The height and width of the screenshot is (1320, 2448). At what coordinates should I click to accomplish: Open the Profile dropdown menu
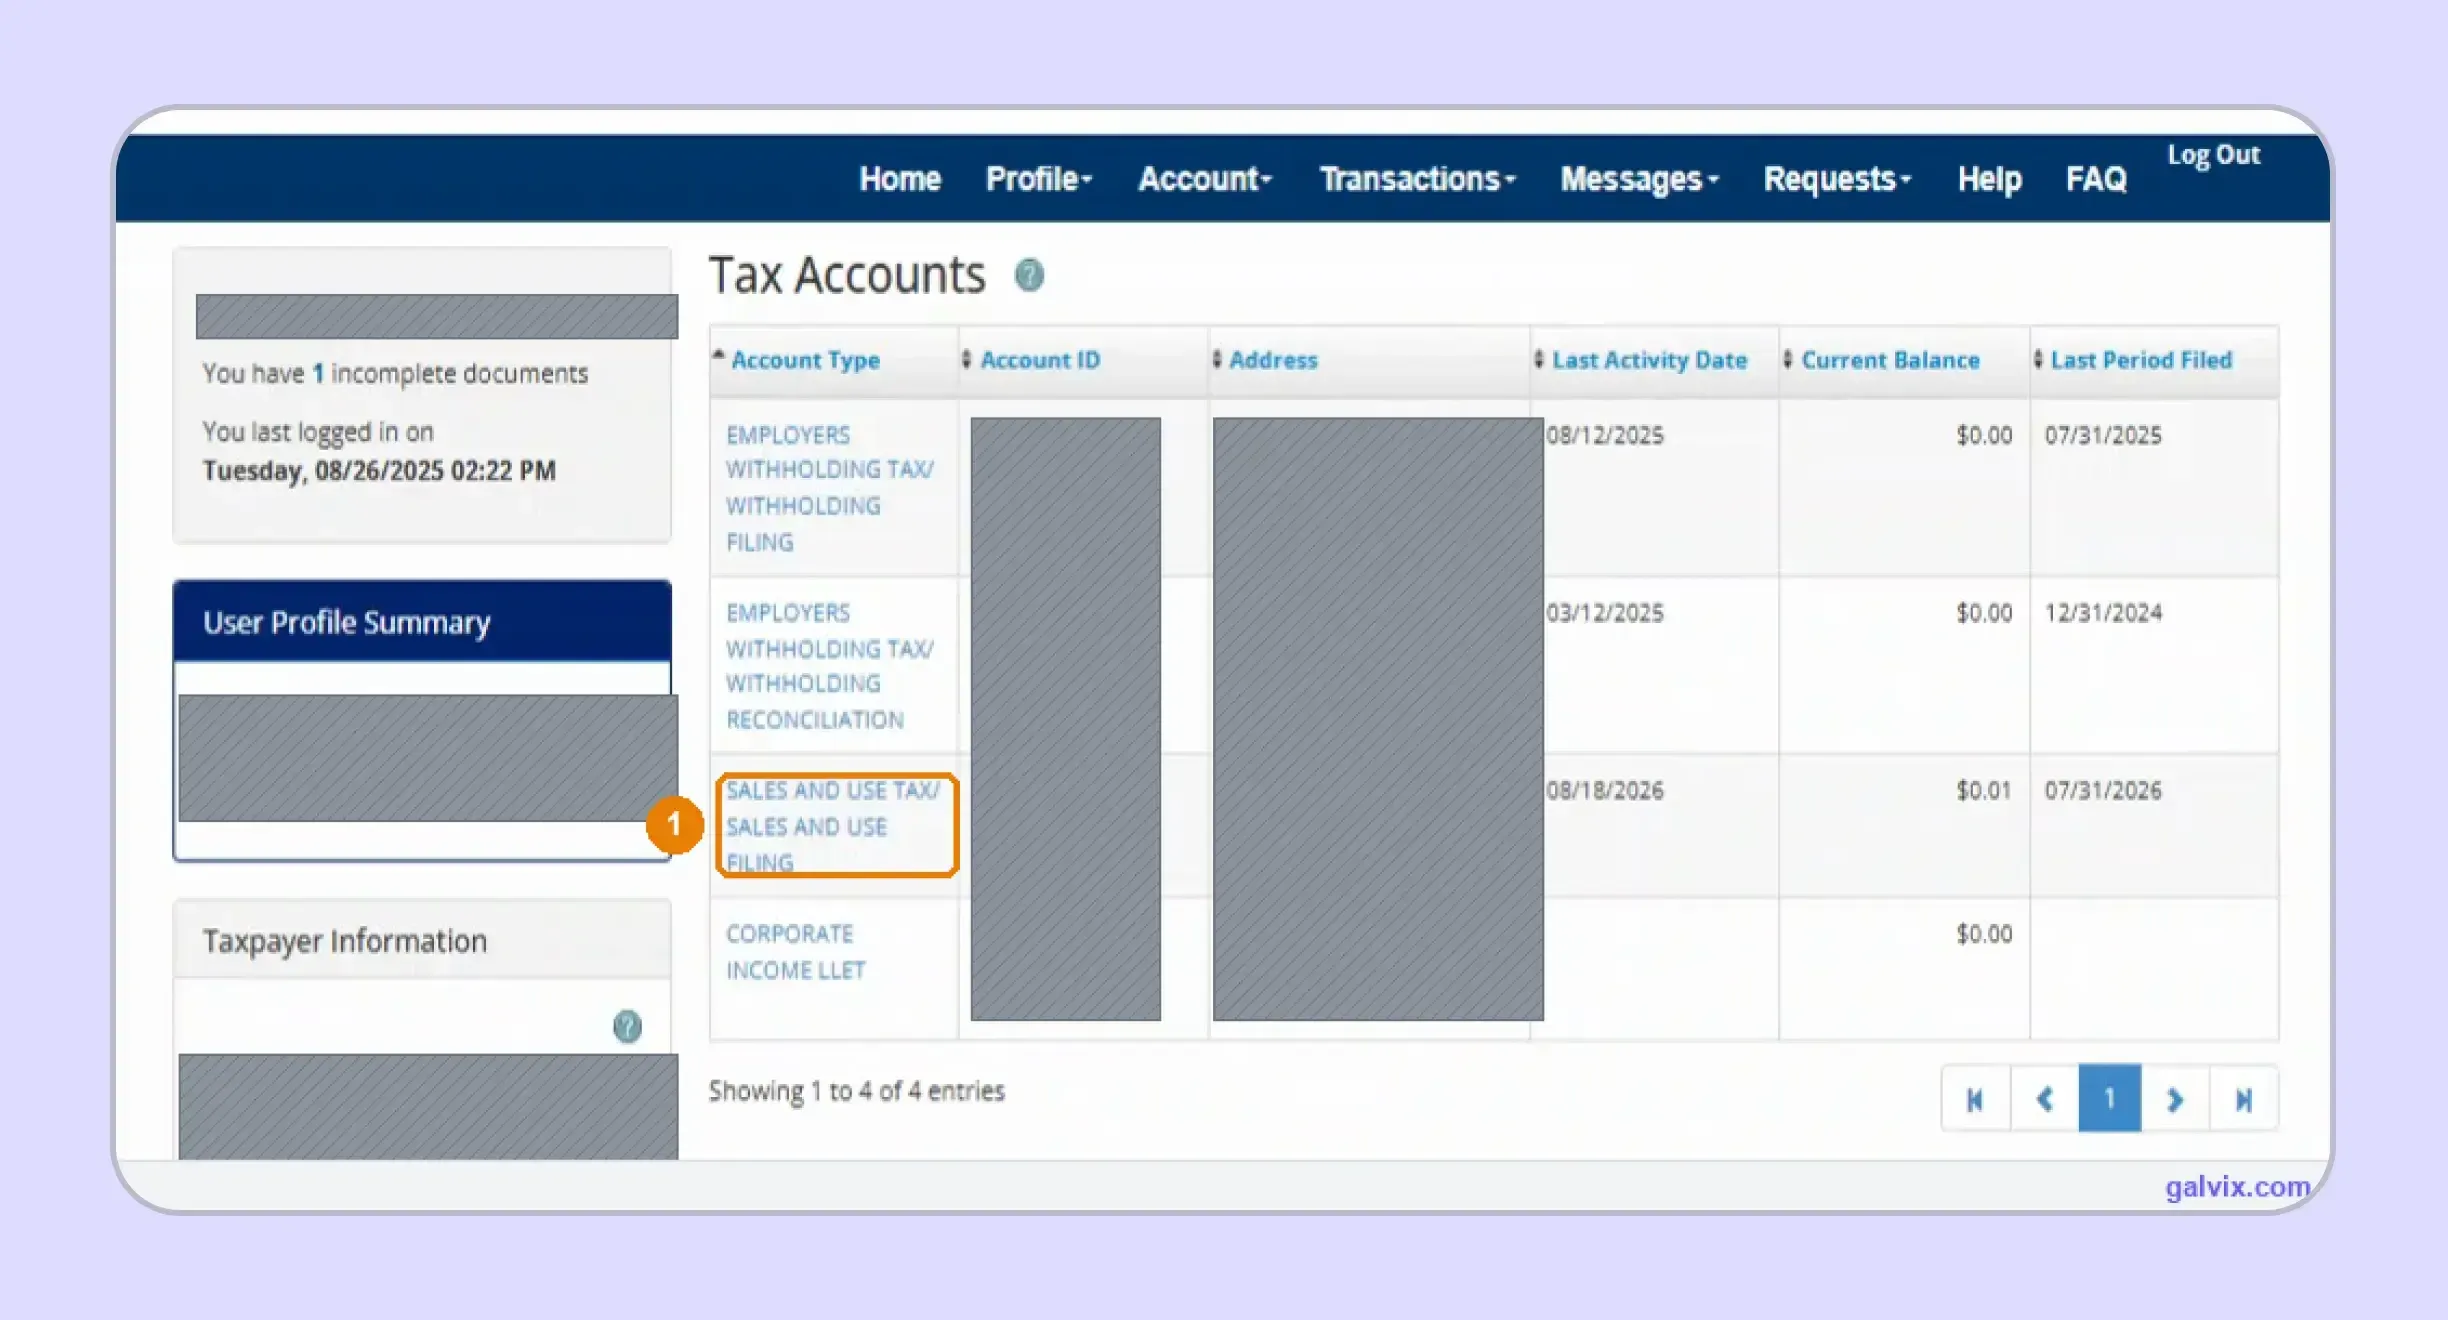pyautogui.click(x=1039, y=179)
